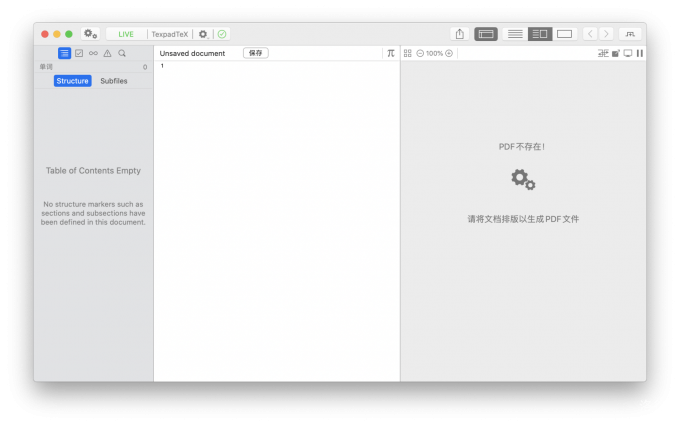This screenshot has width=680, height=426.
Task: Pause live typesetting with pause icon
Action: tap(640, 53)
